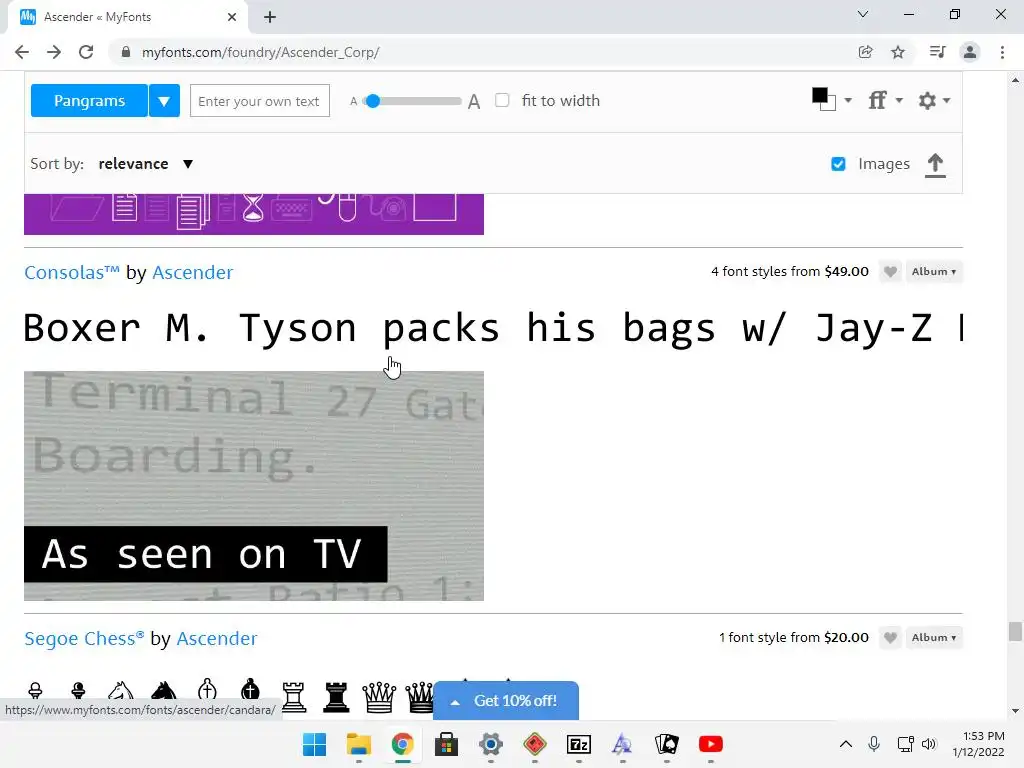Expand the Get 10% off banner
Image resolution: width=1024 pixels, height=768 pixels.
pyautogui.click(x=505, y=701)
